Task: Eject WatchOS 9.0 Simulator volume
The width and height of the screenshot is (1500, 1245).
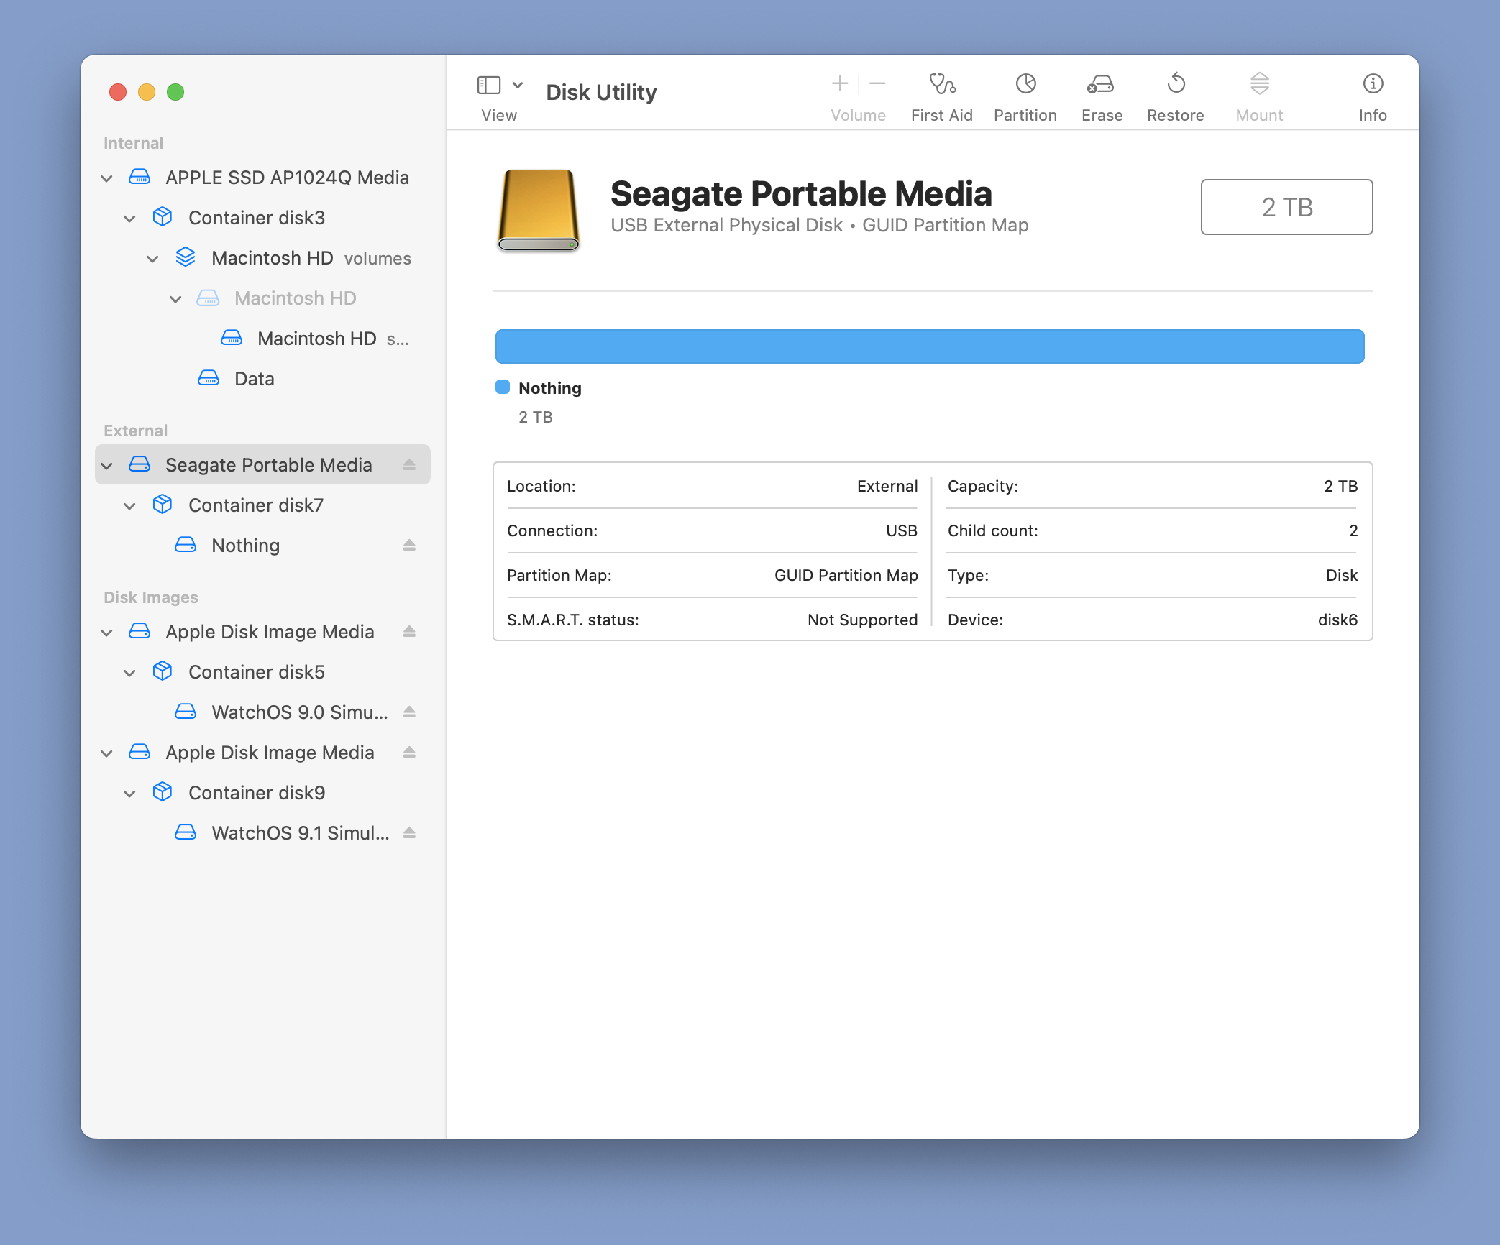Action: [409, 712]
